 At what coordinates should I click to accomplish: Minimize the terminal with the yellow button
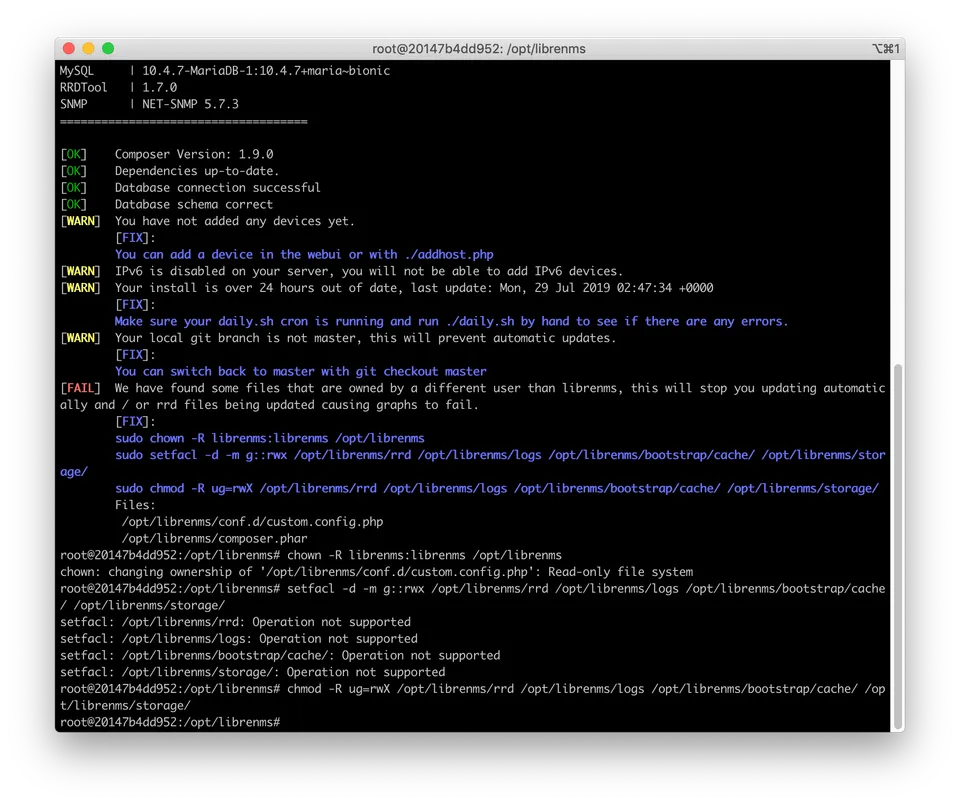click(x=88, y=48)
